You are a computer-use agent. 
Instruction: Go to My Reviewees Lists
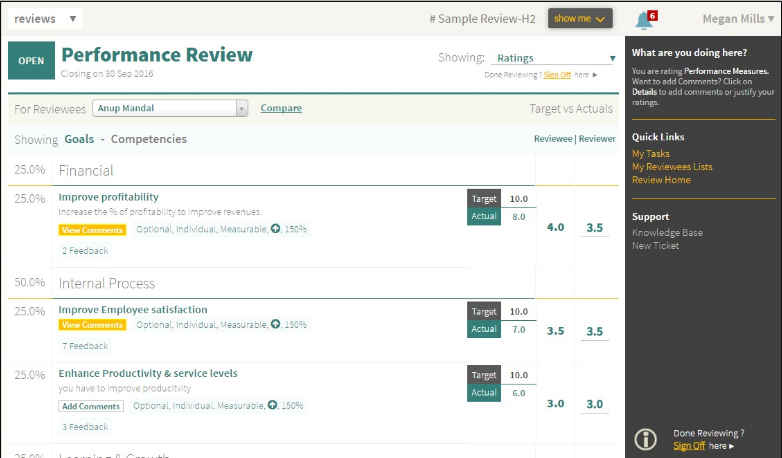pos(672,167)
